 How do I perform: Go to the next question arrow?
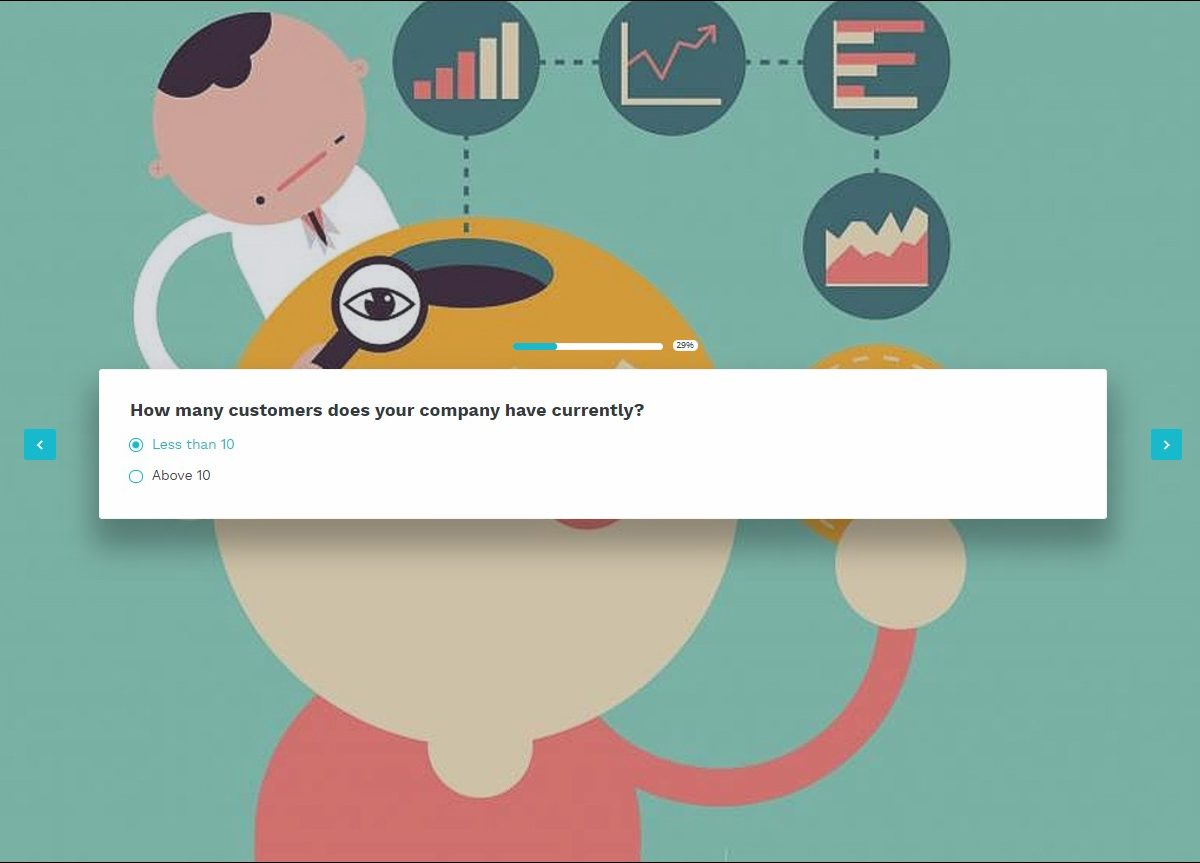tap(1166, 445)
